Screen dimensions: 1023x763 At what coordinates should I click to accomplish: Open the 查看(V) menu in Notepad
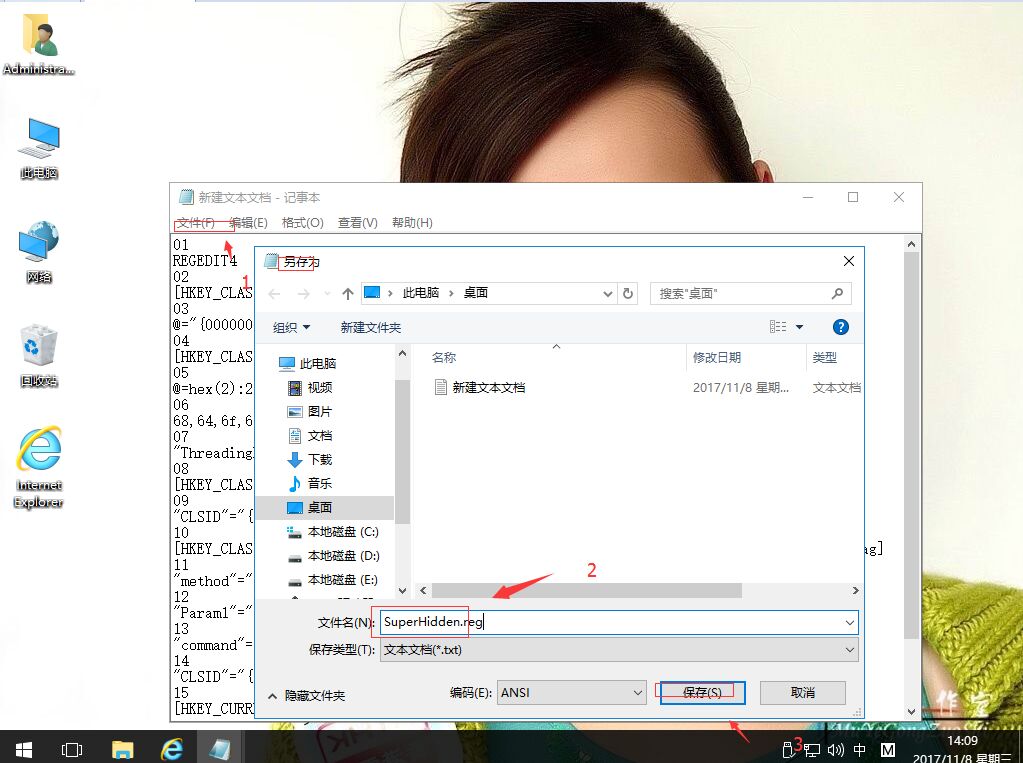tap(356, 222)
